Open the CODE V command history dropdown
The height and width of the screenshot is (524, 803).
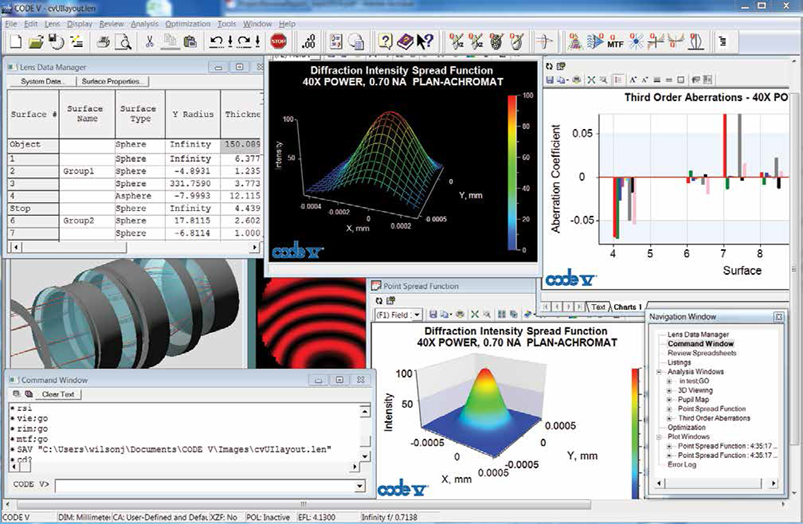tap(360, 486)
